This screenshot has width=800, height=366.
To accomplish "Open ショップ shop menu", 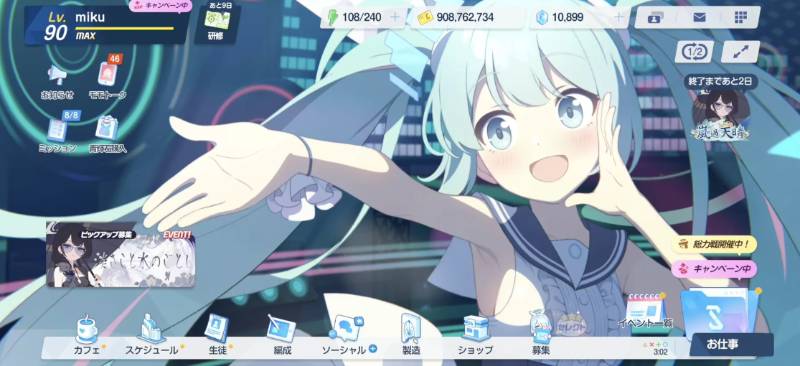I will click(x=475, y=335).
